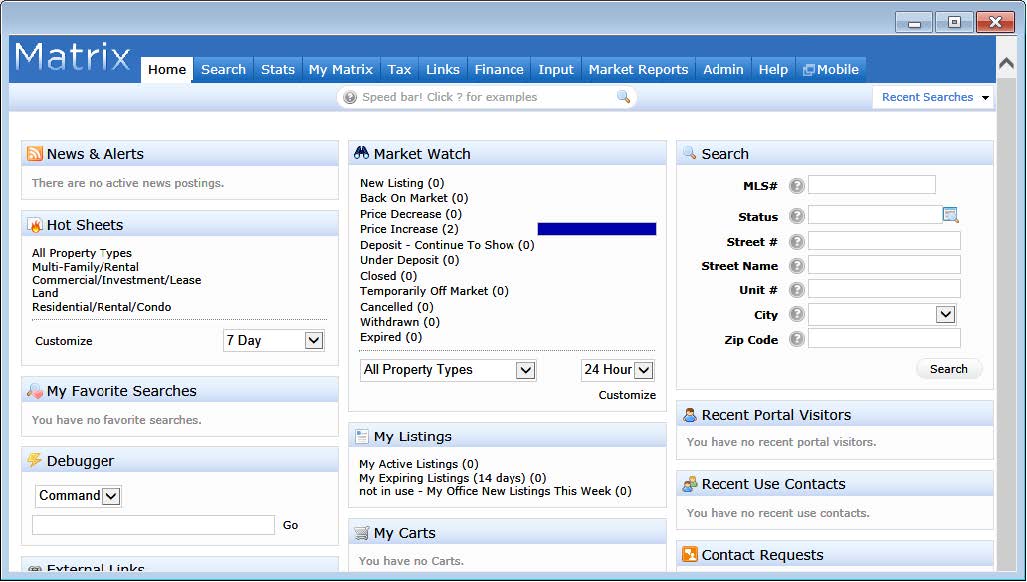
Task: Open the Admin tab
Action: pos(723,69)
